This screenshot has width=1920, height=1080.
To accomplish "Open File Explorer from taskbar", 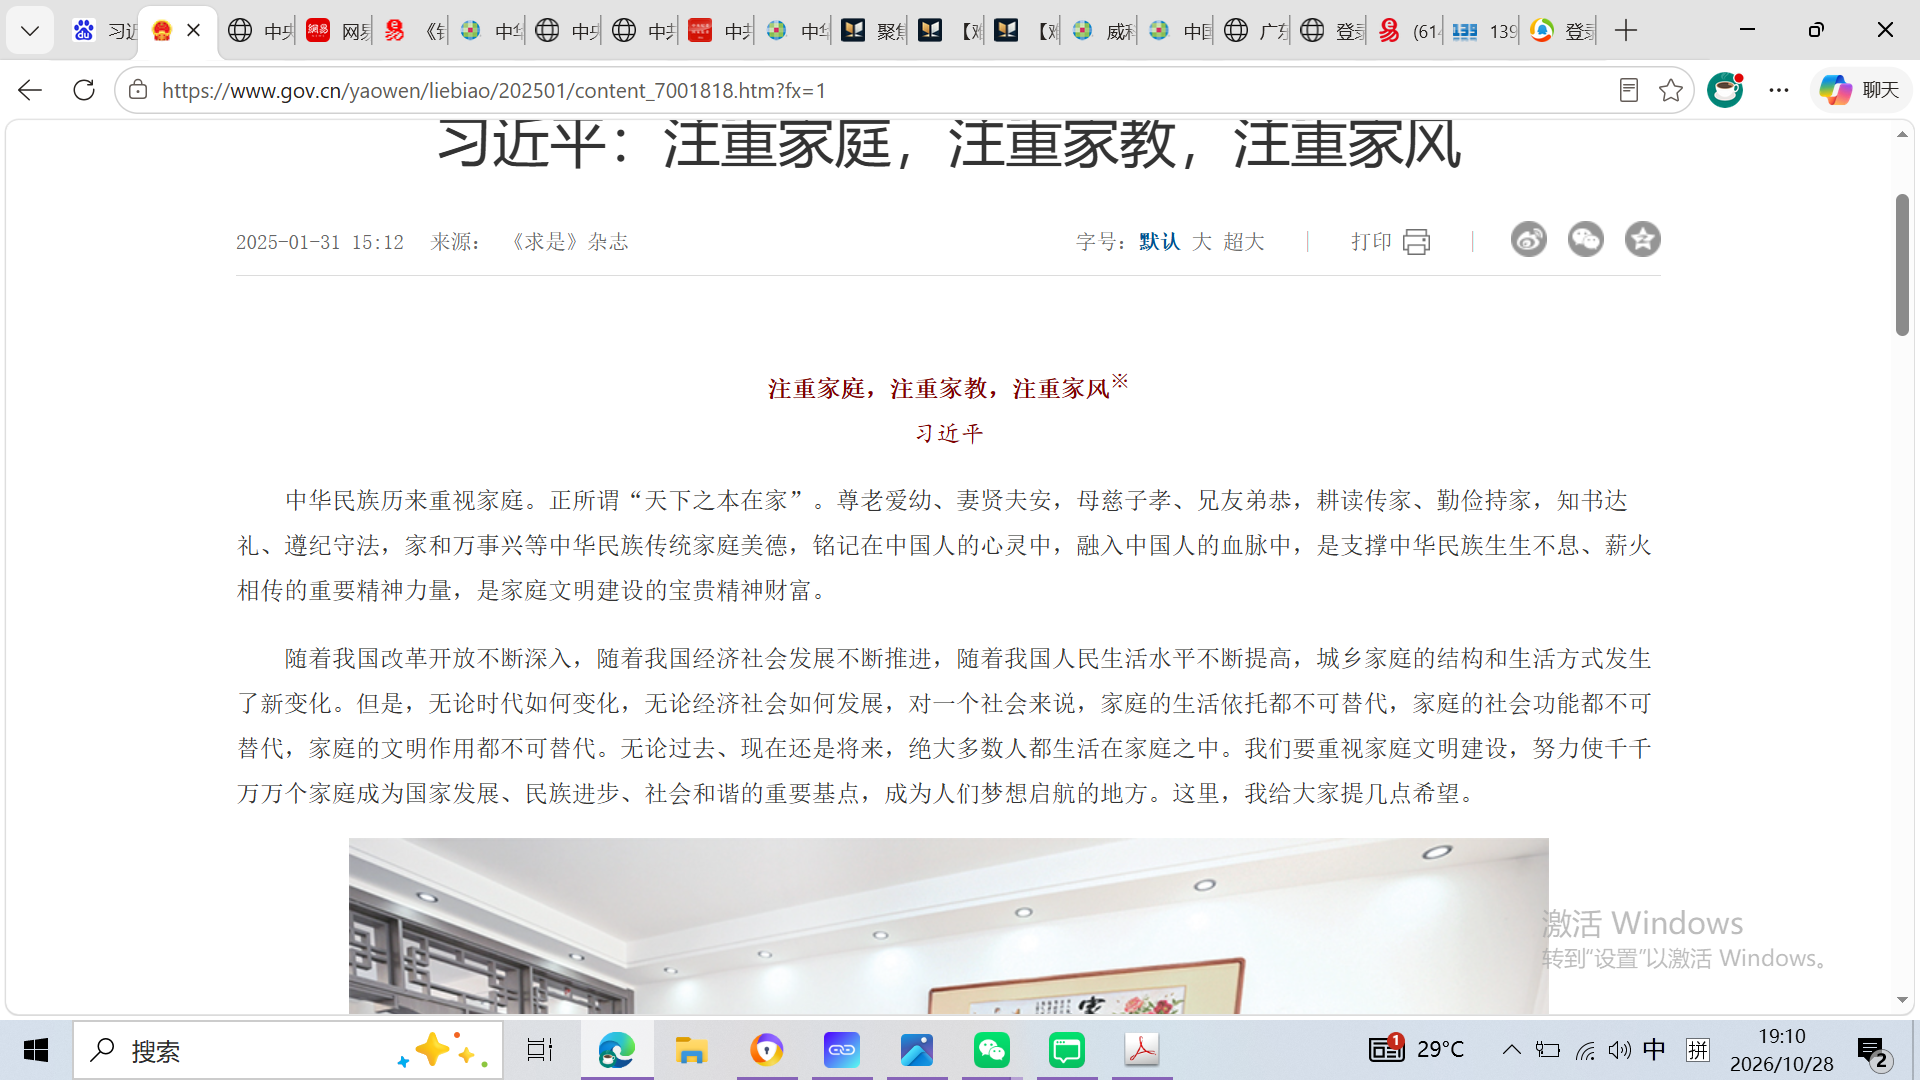I will (691, 1050).
